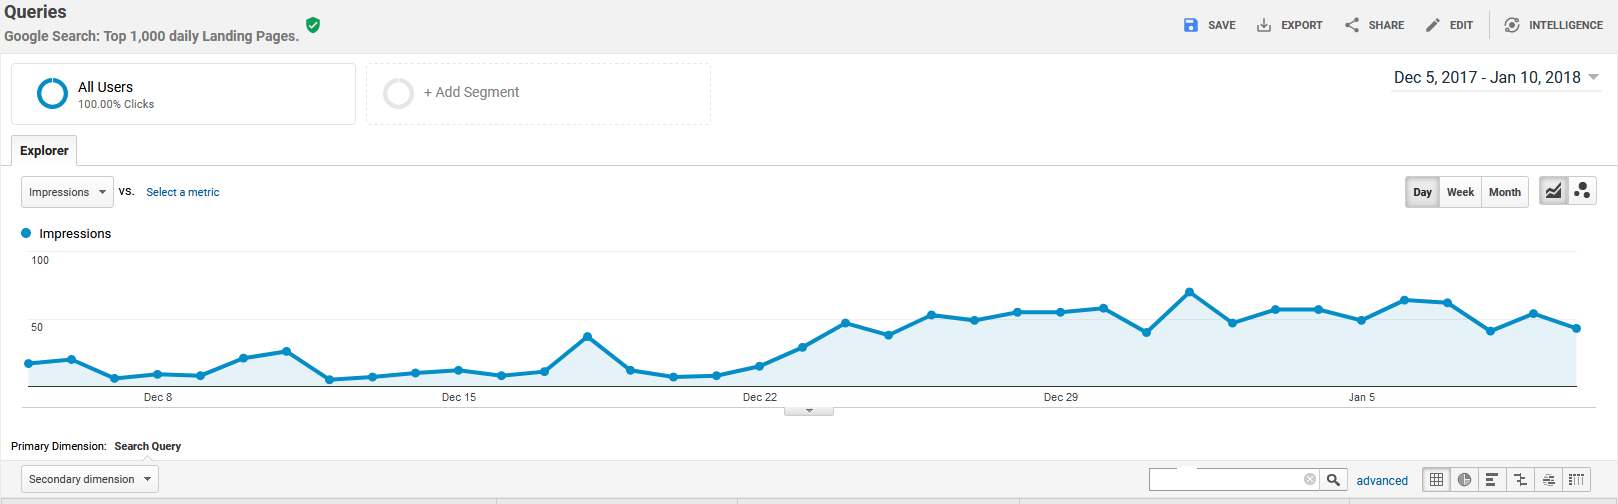Switch table to pie chart view
This screenshot has width=1618, height=504.
click(1464, 480)
